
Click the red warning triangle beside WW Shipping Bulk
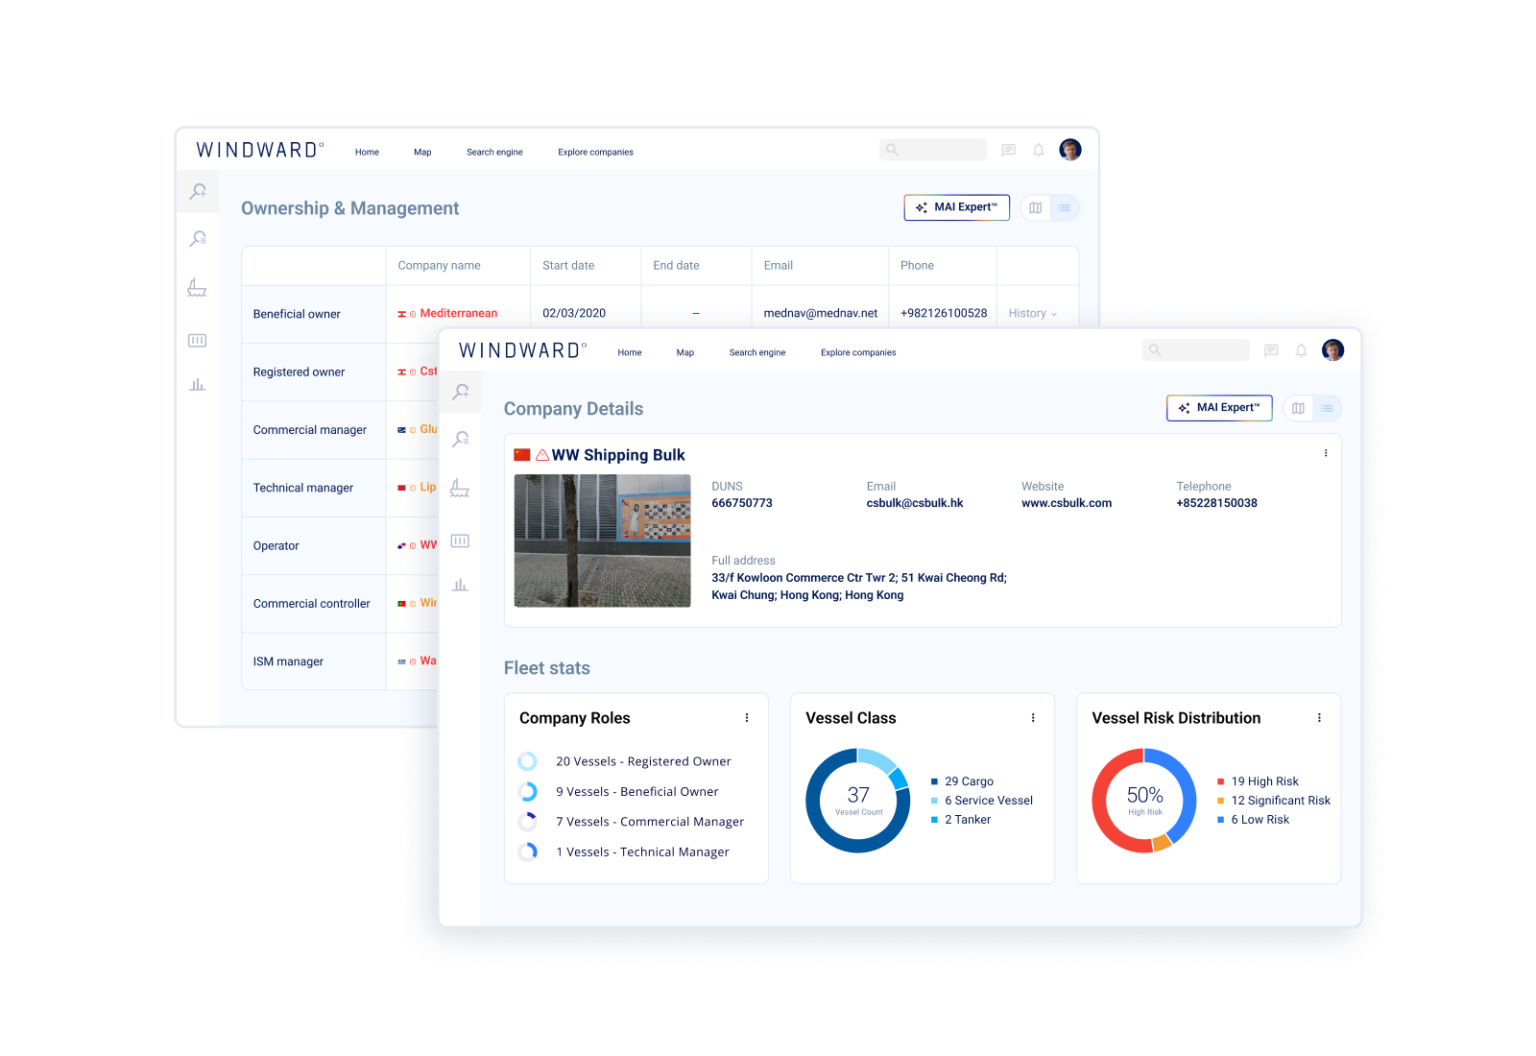[541, 454]
